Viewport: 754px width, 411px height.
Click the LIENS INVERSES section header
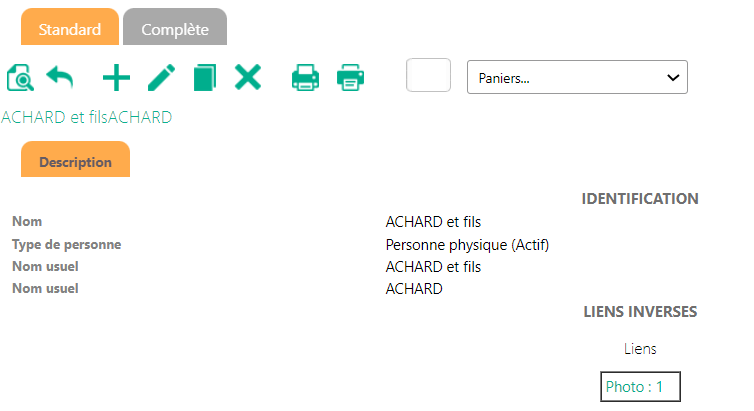(640, 311)
